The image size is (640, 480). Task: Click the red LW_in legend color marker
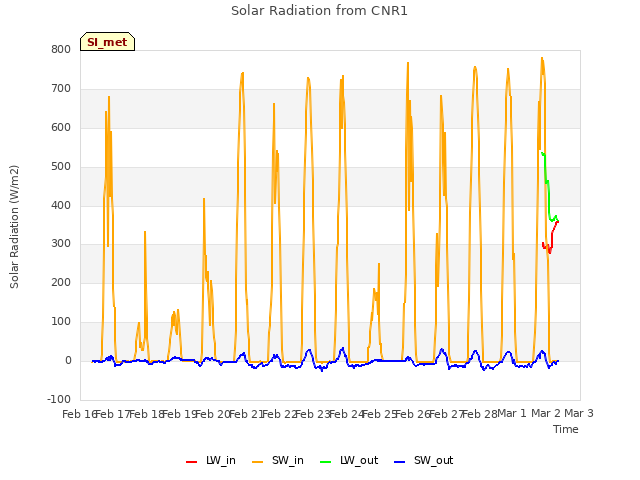click(191, 462)
